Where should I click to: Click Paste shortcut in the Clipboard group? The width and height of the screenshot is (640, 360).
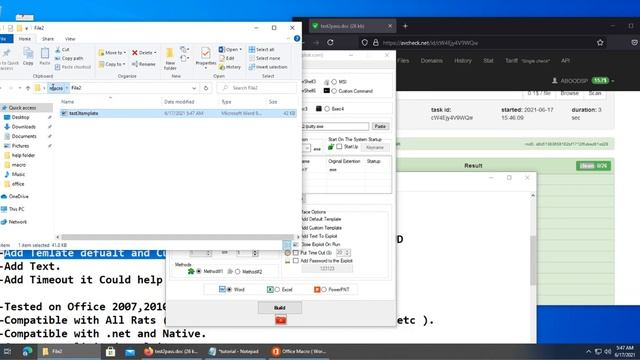(73, 67)
